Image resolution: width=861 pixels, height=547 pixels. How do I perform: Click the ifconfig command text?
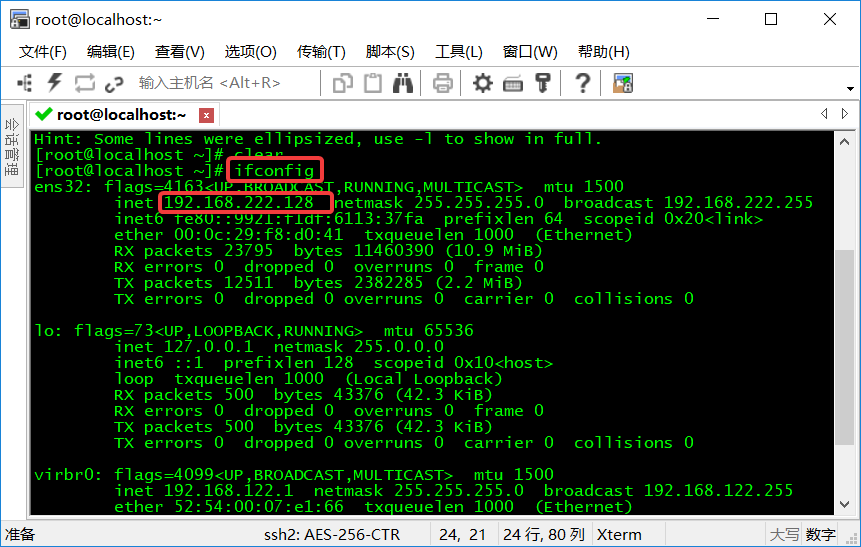tap(274, 171)
